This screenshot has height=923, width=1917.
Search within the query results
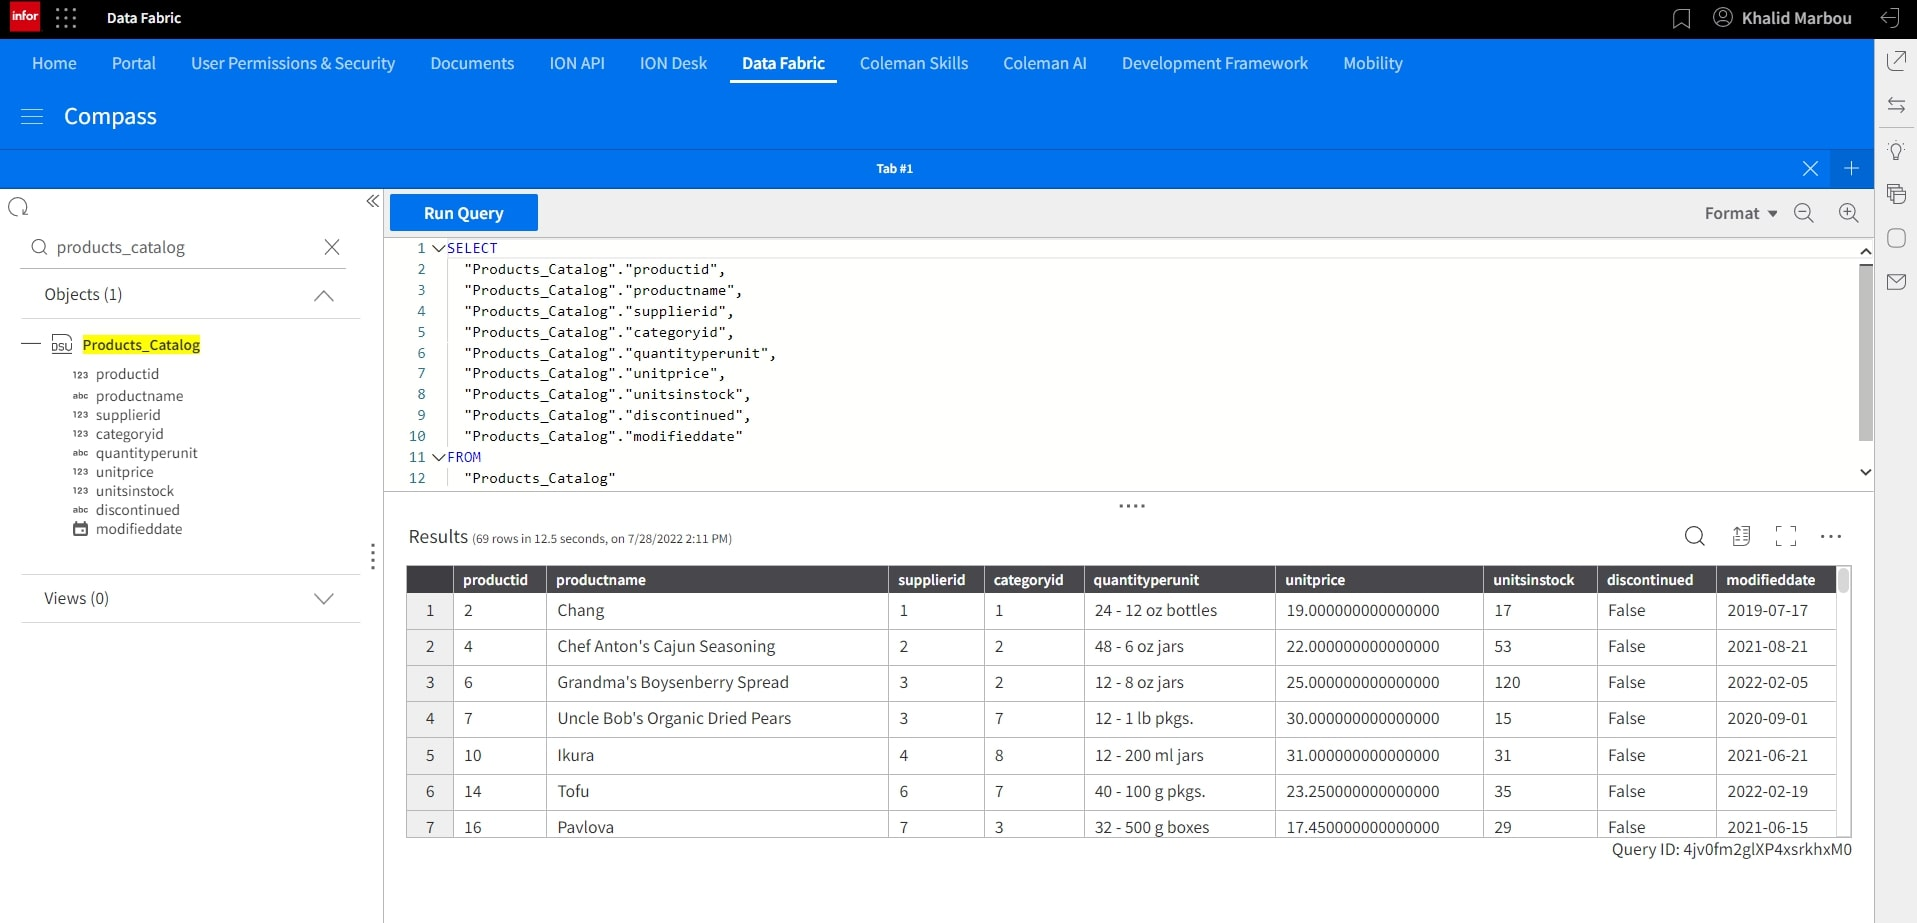(x=1694, y=537)
